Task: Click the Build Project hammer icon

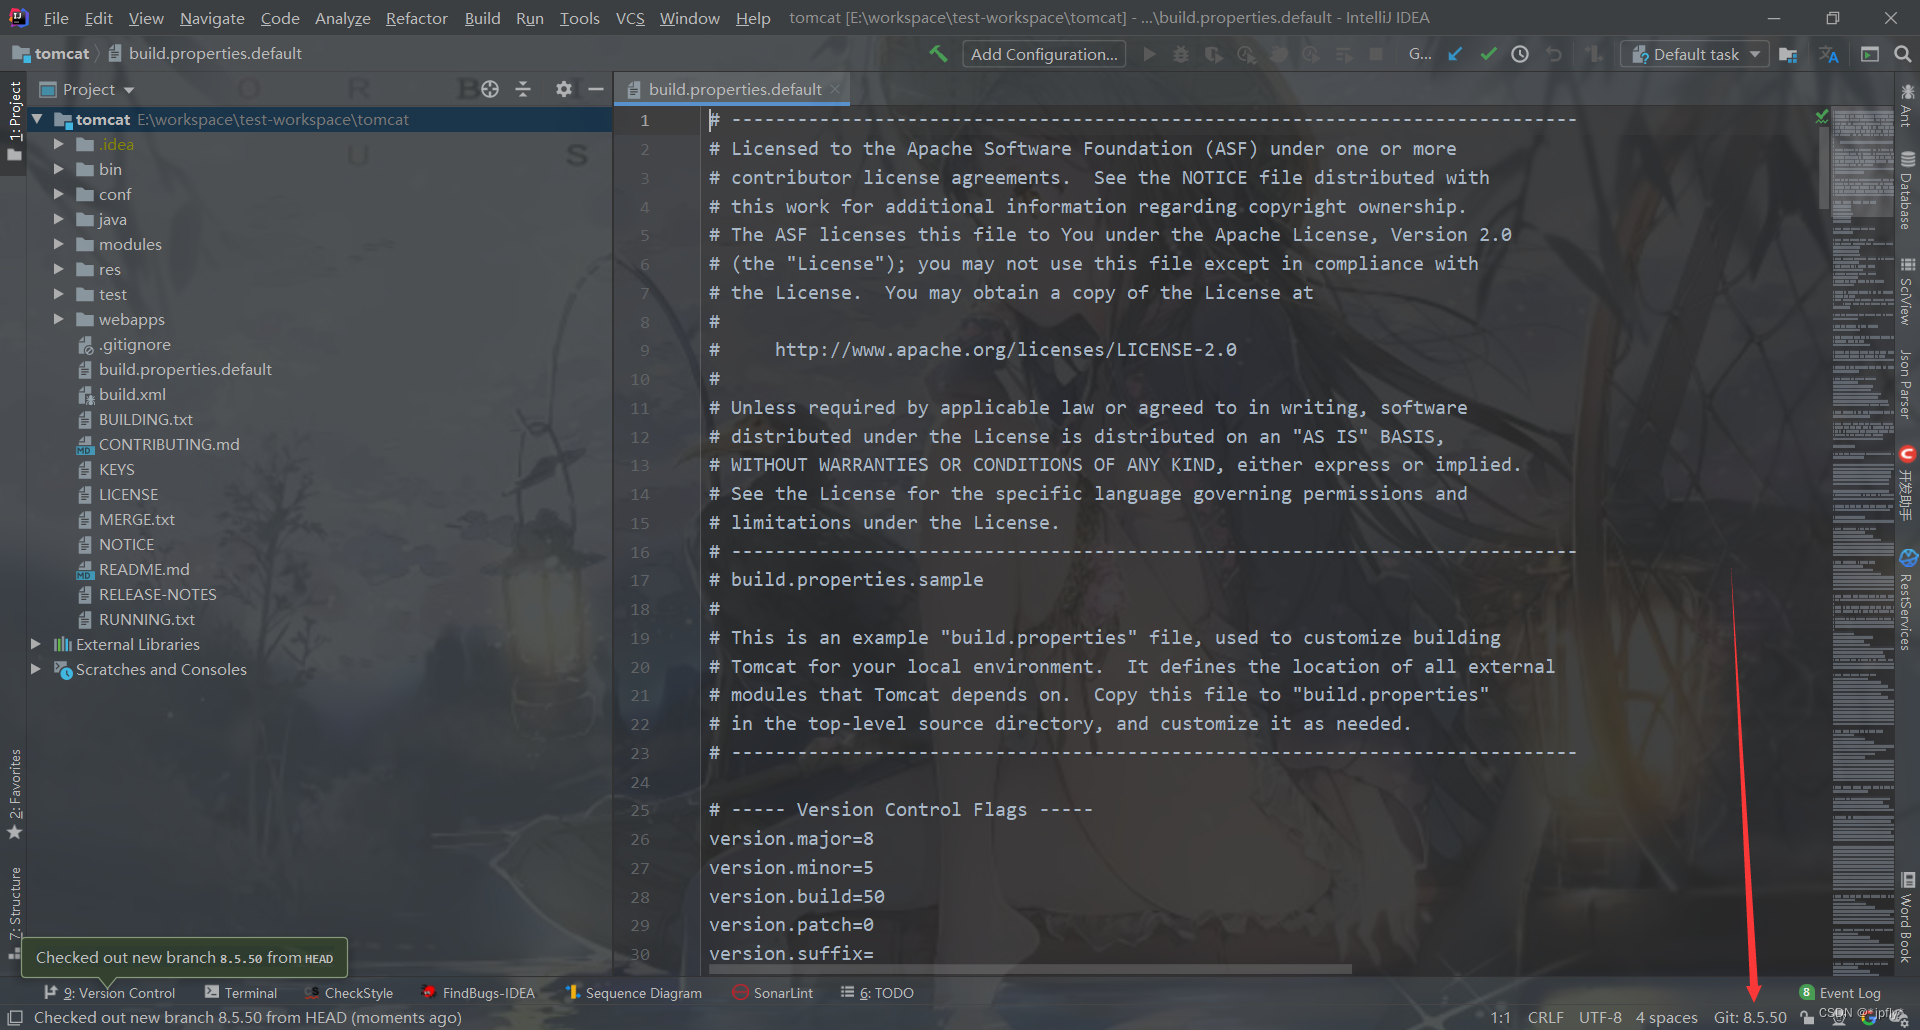Action: 938,54
